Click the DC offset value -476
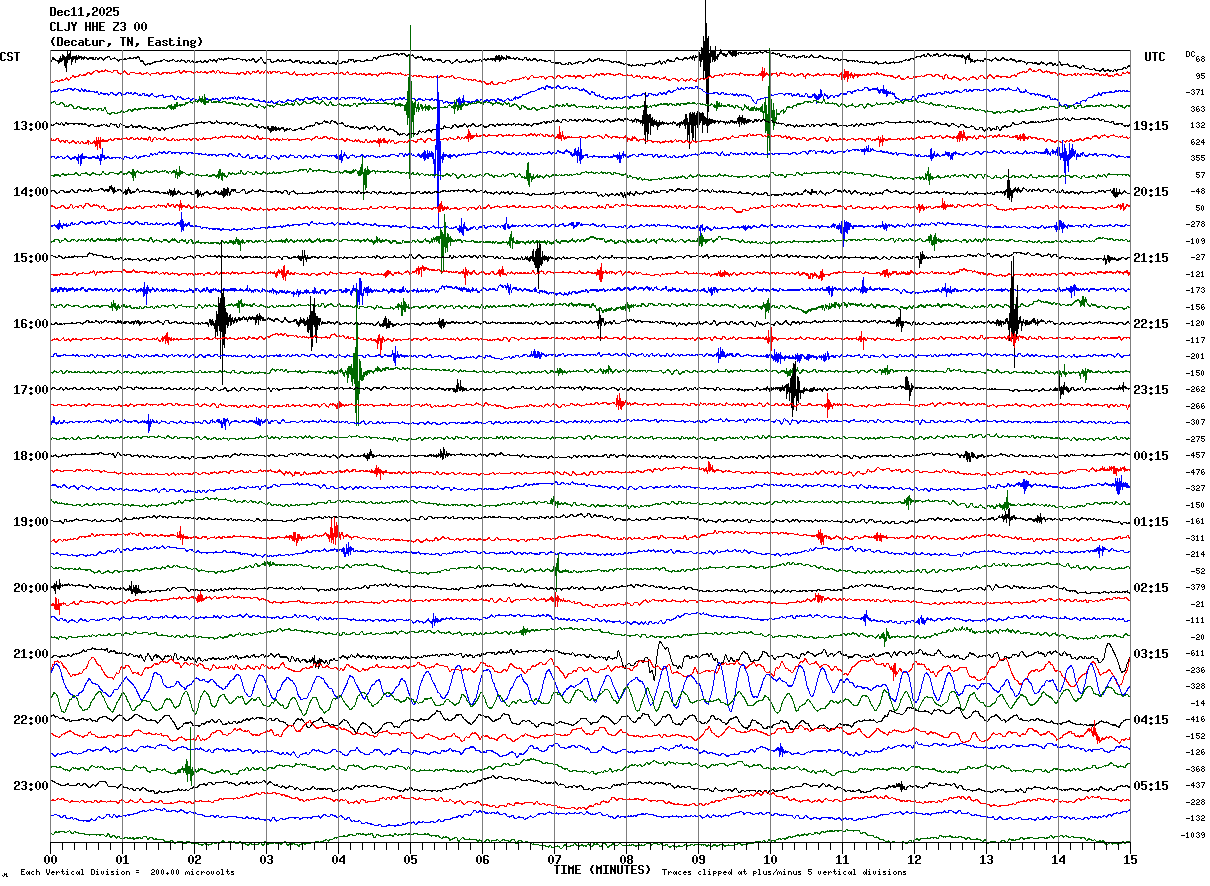This screenshot has width=1210, height=886. point(1196,472)
